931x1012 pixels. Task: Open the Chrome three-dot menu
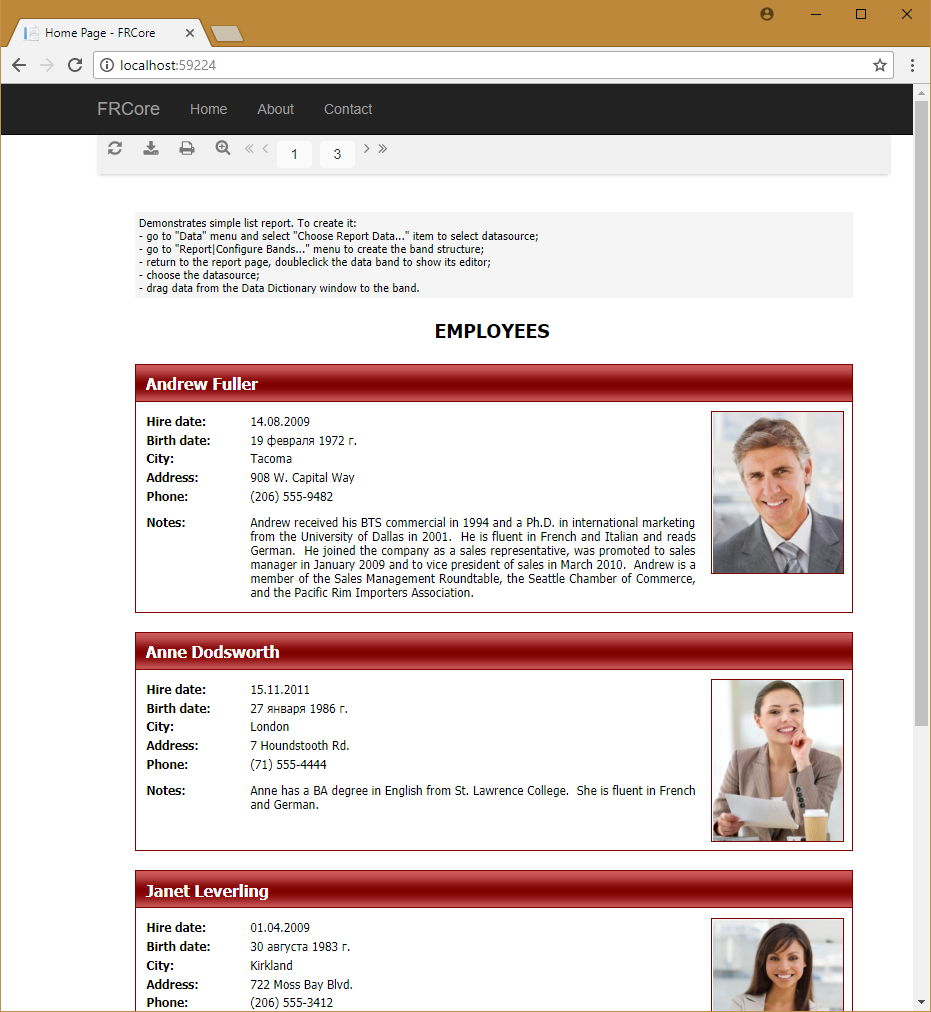[x=912, y=65]
